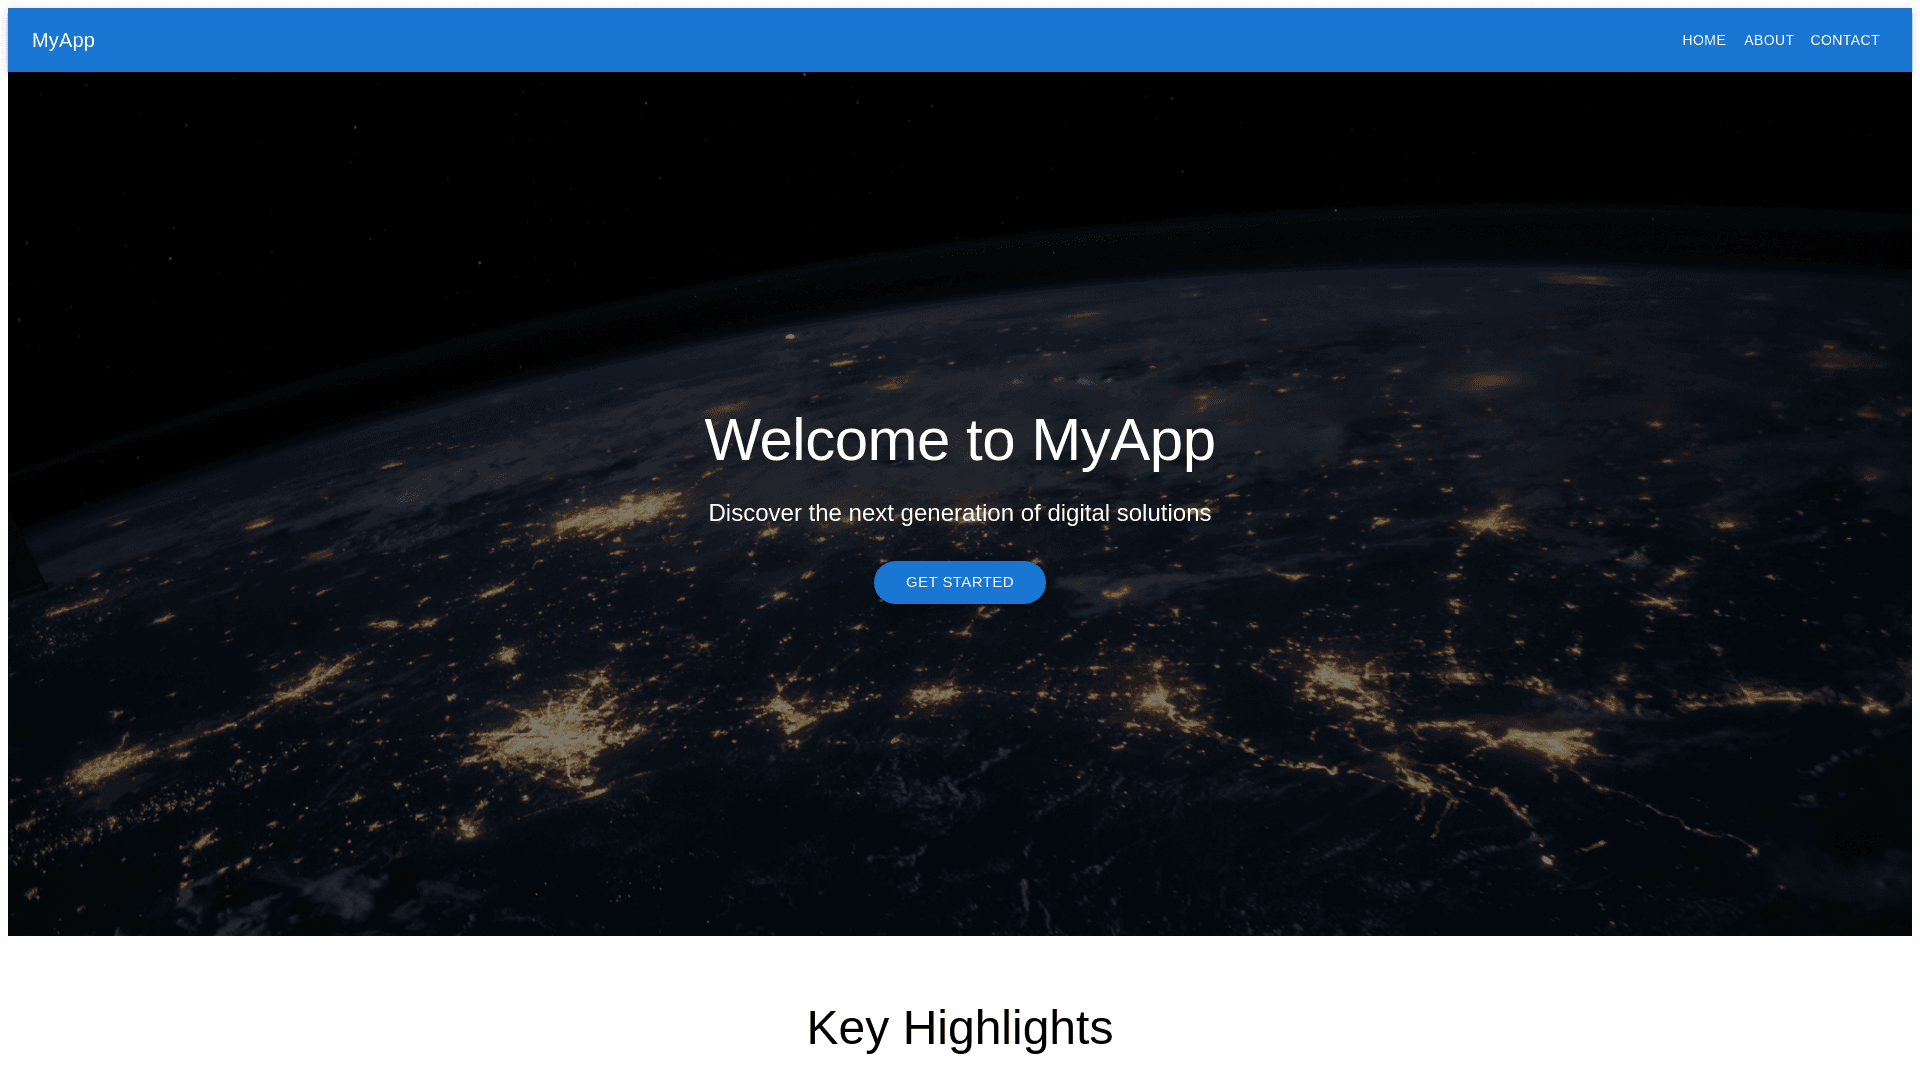Click the MyApp brand logo in navbar
Screen dimensions: 1920x1080
[63, 40]
